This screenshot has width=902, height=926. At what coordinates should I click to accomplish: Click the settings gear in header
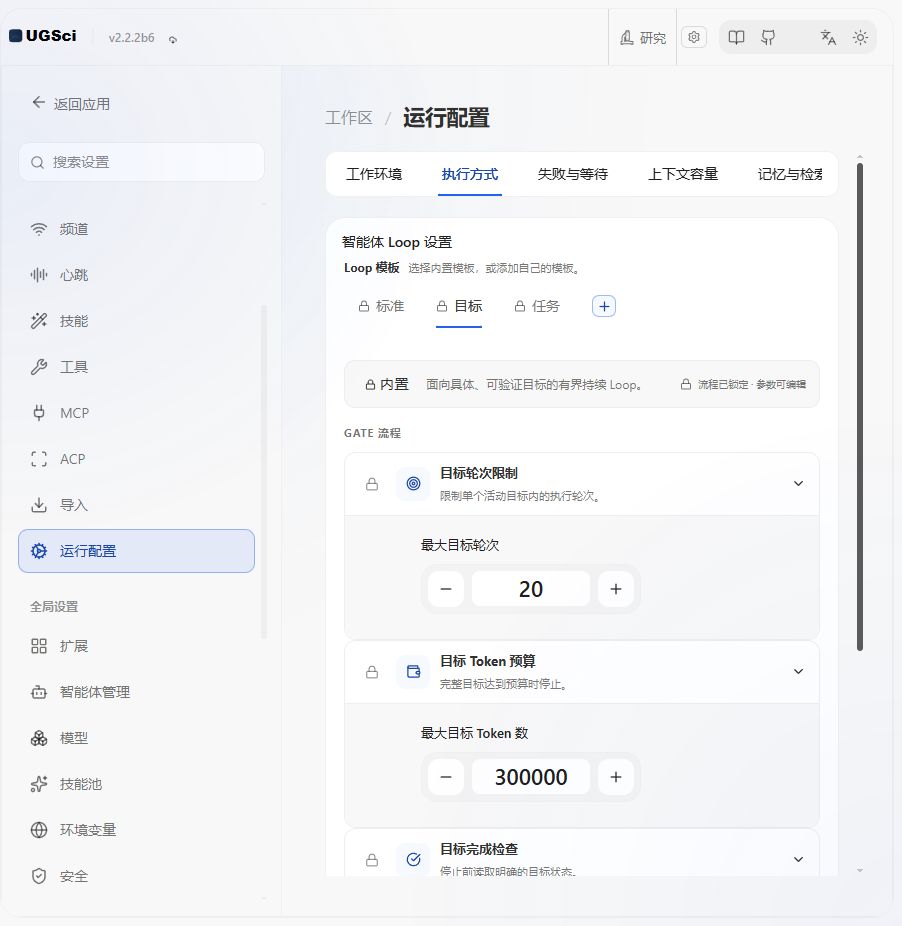[x=694, y=37]
